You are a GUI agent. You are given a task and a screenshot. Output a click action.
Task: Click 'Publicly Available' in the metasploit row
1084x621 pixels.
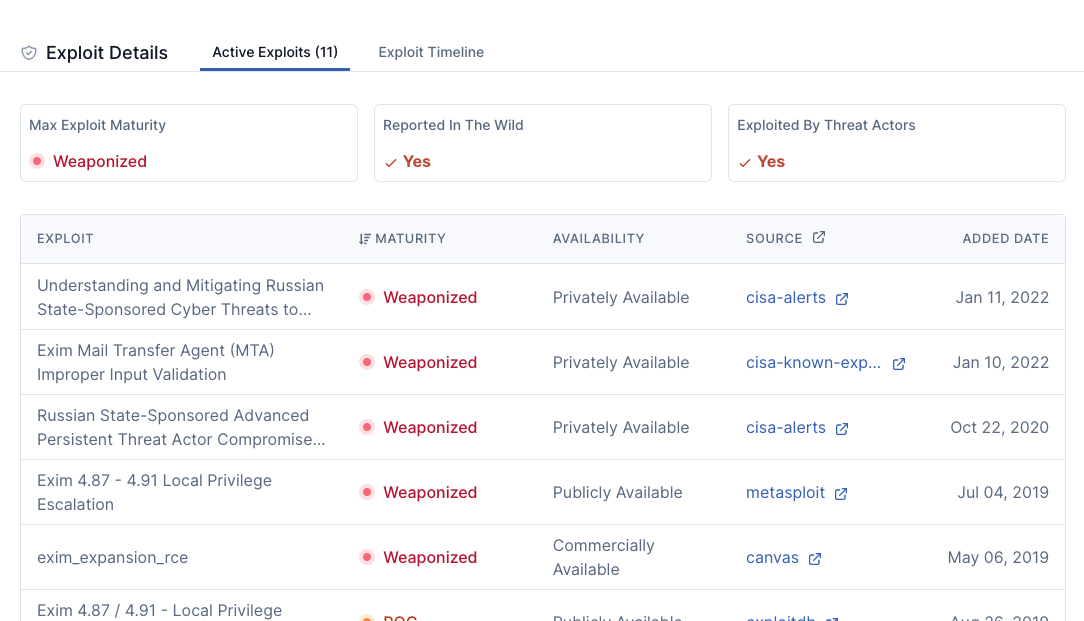pos(617,492)
